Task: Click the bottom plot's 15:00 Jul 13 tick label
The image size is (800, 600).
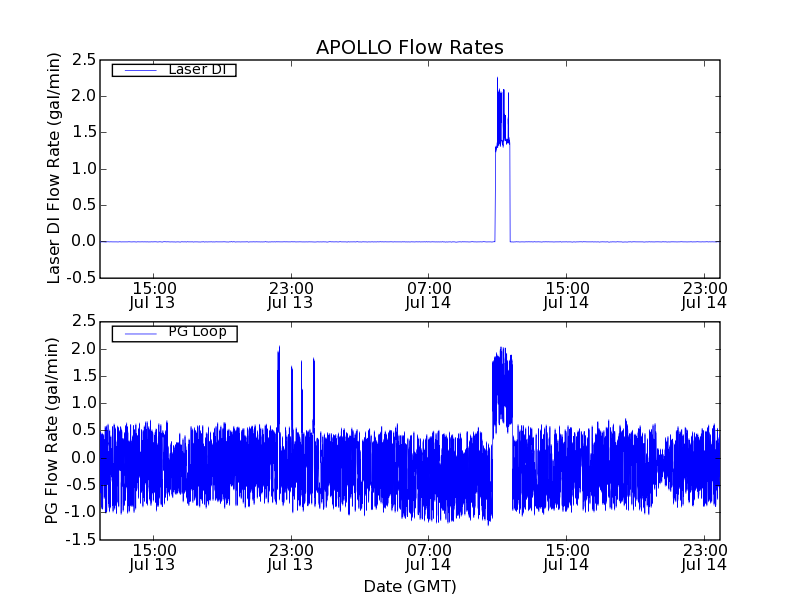Action: [x=153, y=558]
